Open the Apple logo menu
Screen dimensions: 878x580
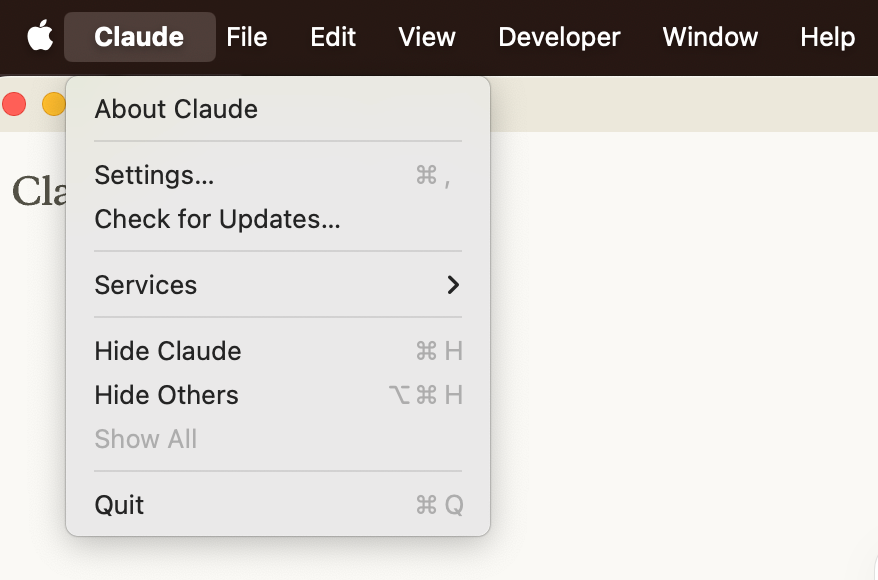click(40, 37)
